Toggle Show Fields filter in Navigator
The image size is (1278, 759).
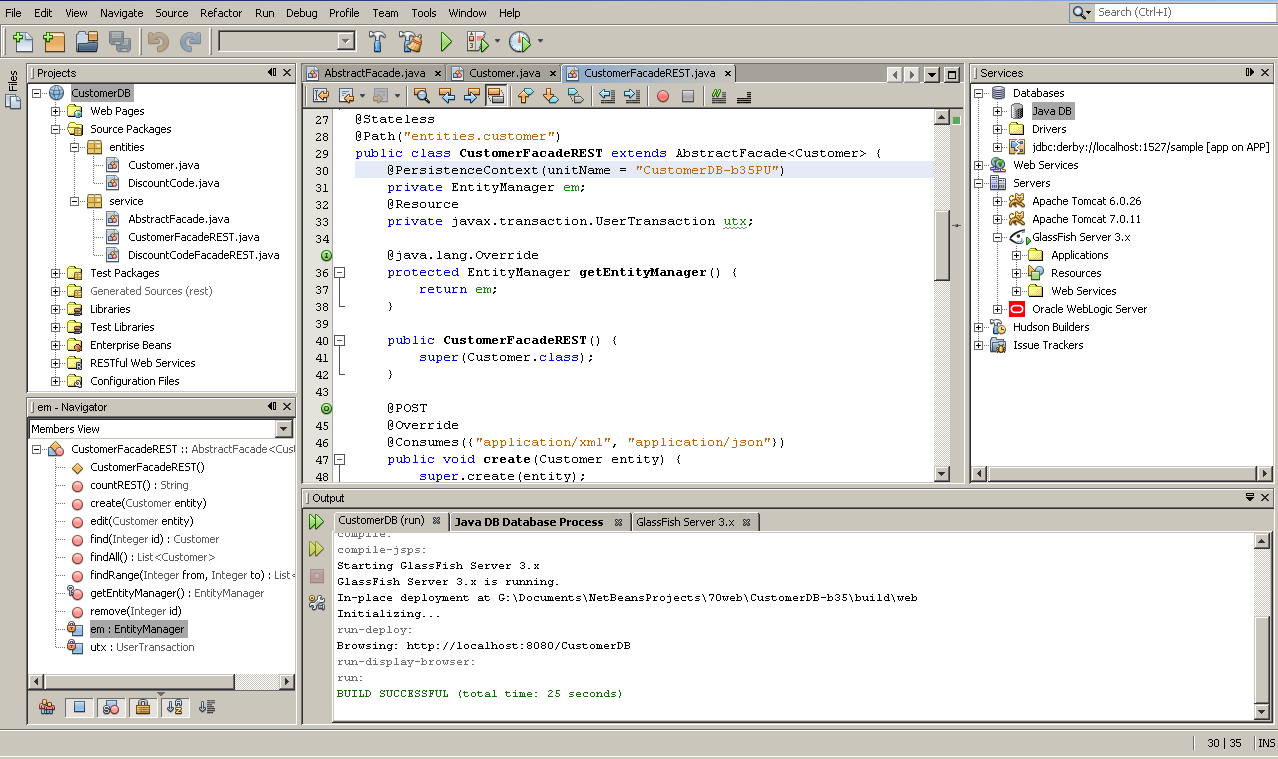coord(80,707)
